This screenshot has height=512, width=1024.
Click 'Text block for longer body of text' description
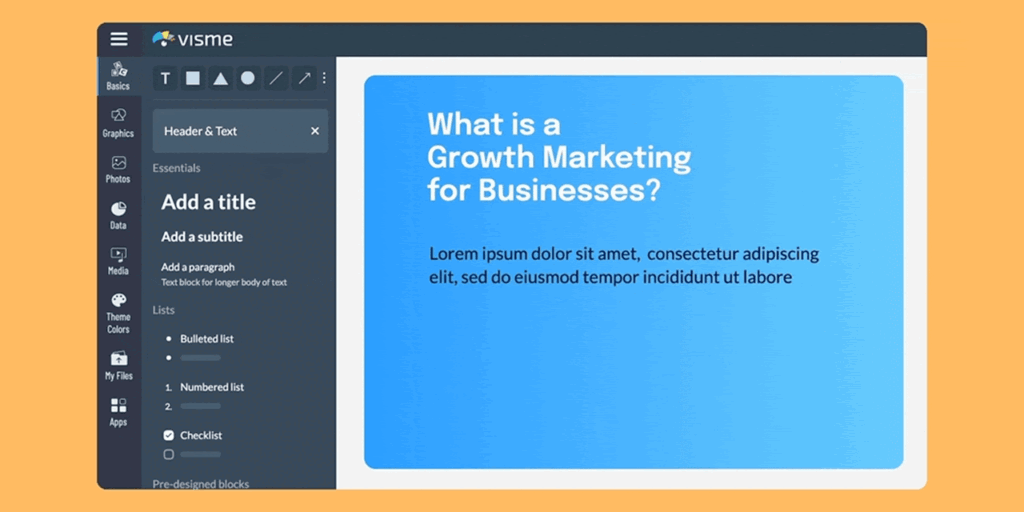(x=224, y=283)
